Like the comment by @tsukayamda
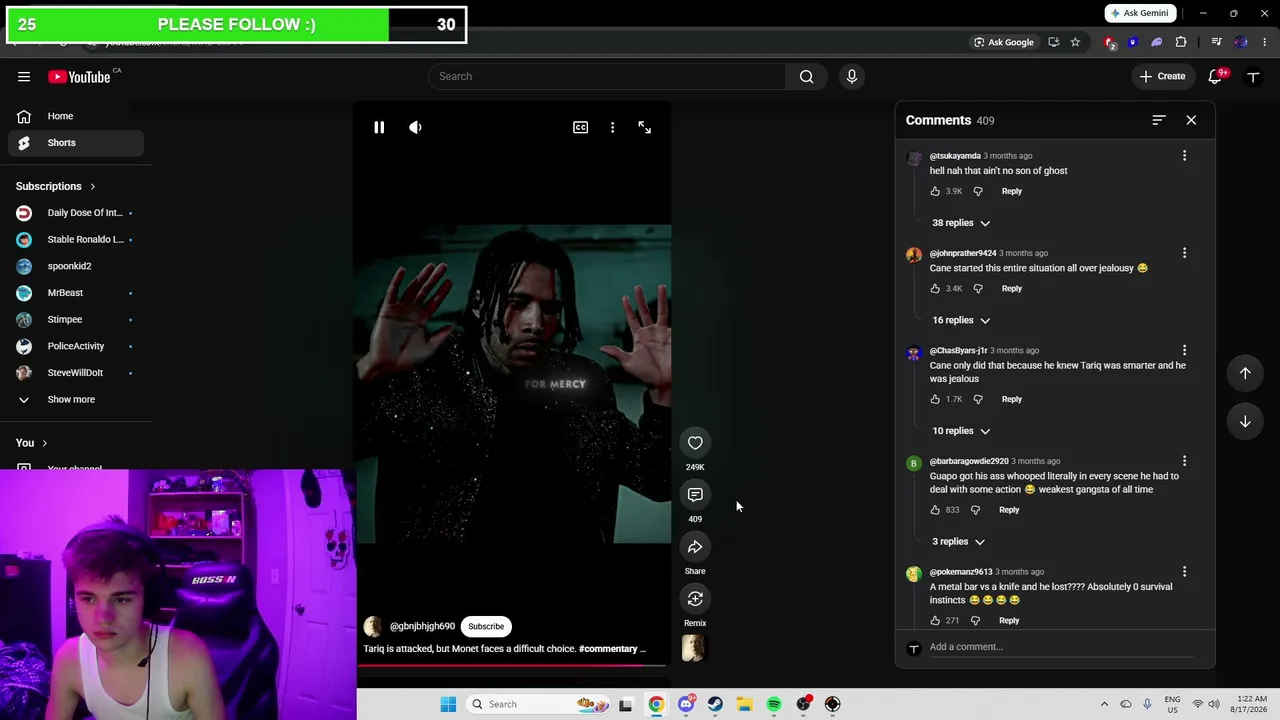 pos(935,191)
